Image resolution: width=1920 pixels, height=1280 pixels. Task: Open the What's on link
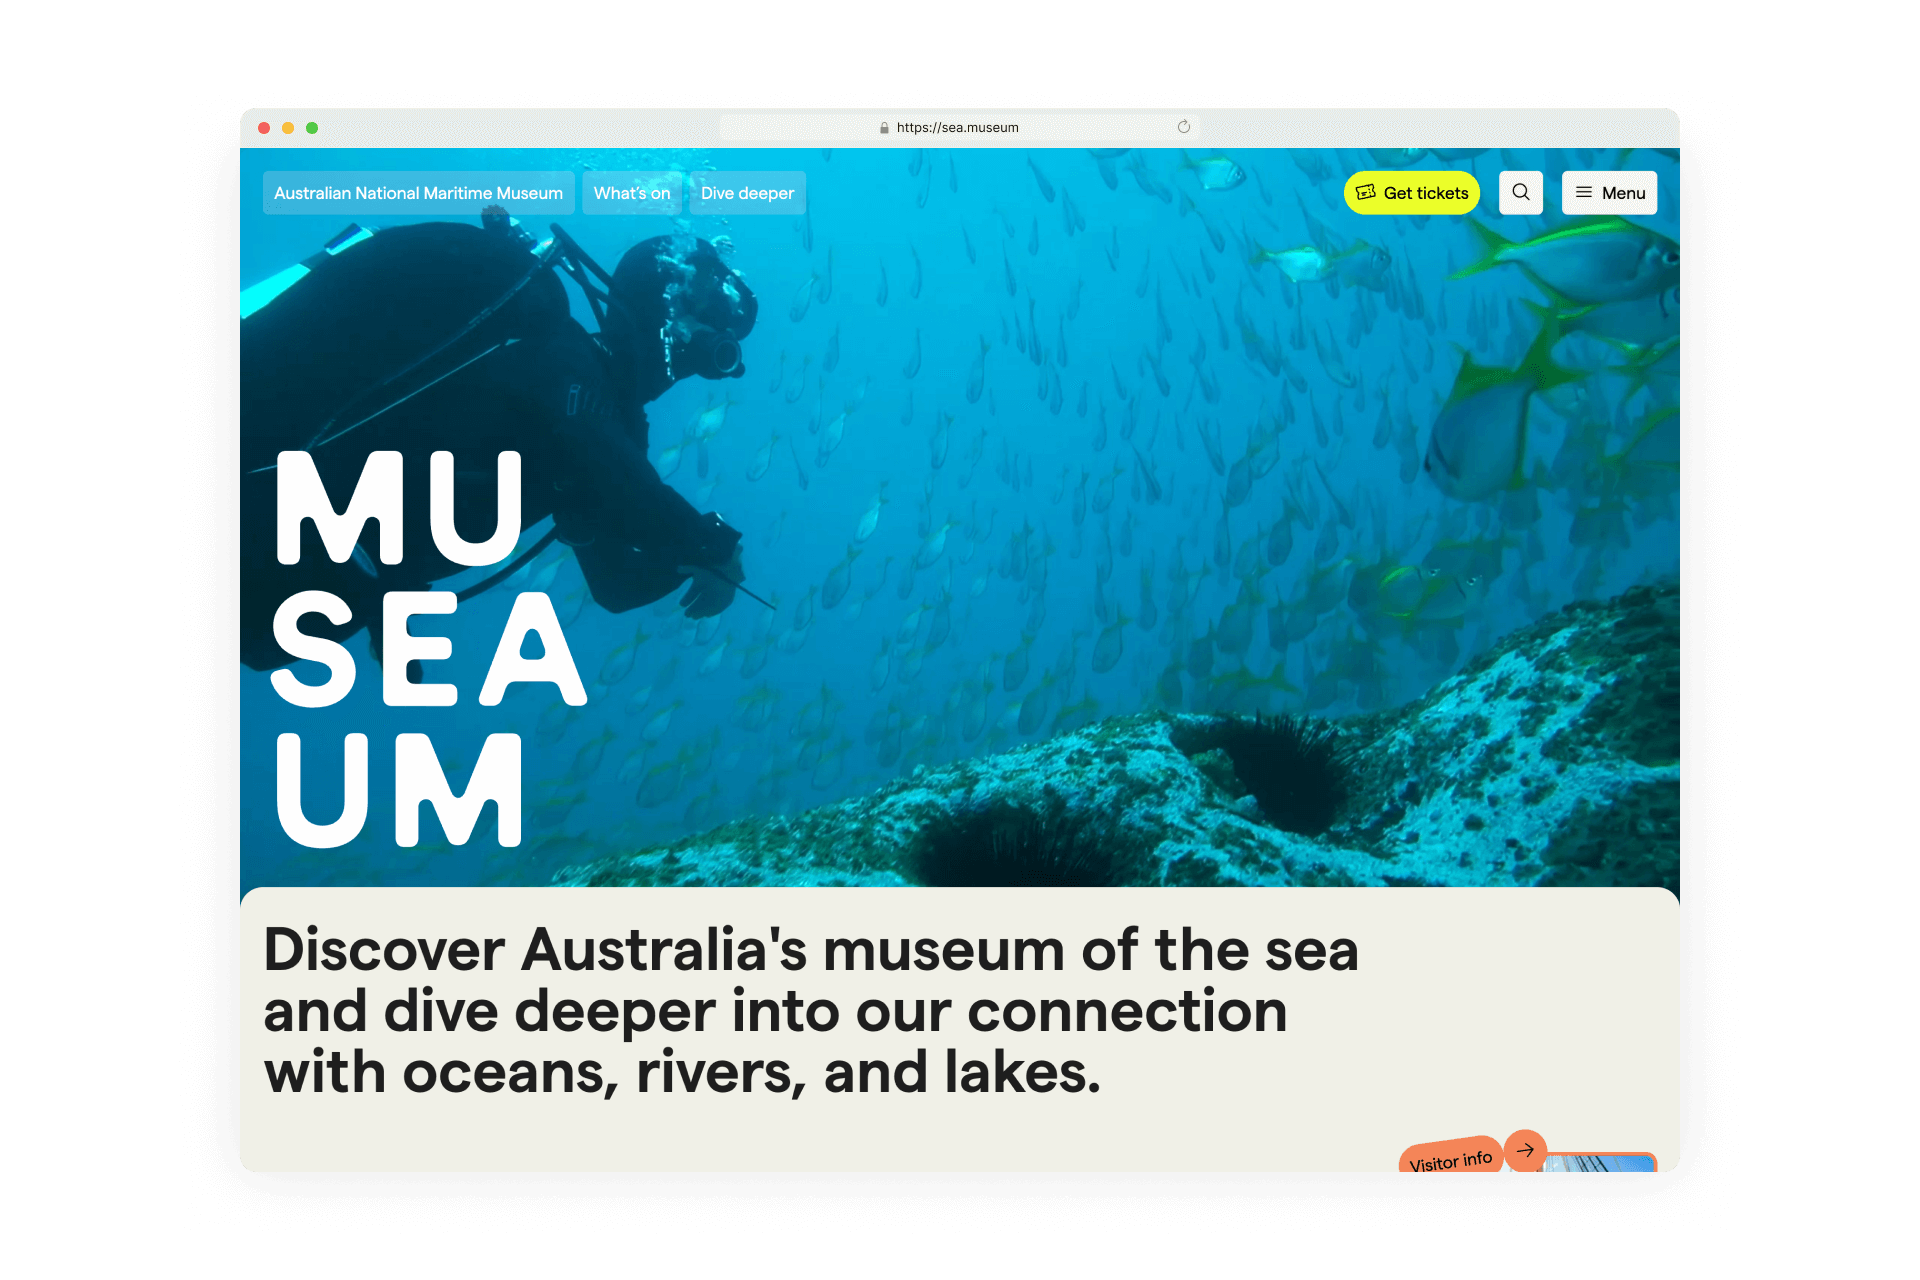coord(632,193)
